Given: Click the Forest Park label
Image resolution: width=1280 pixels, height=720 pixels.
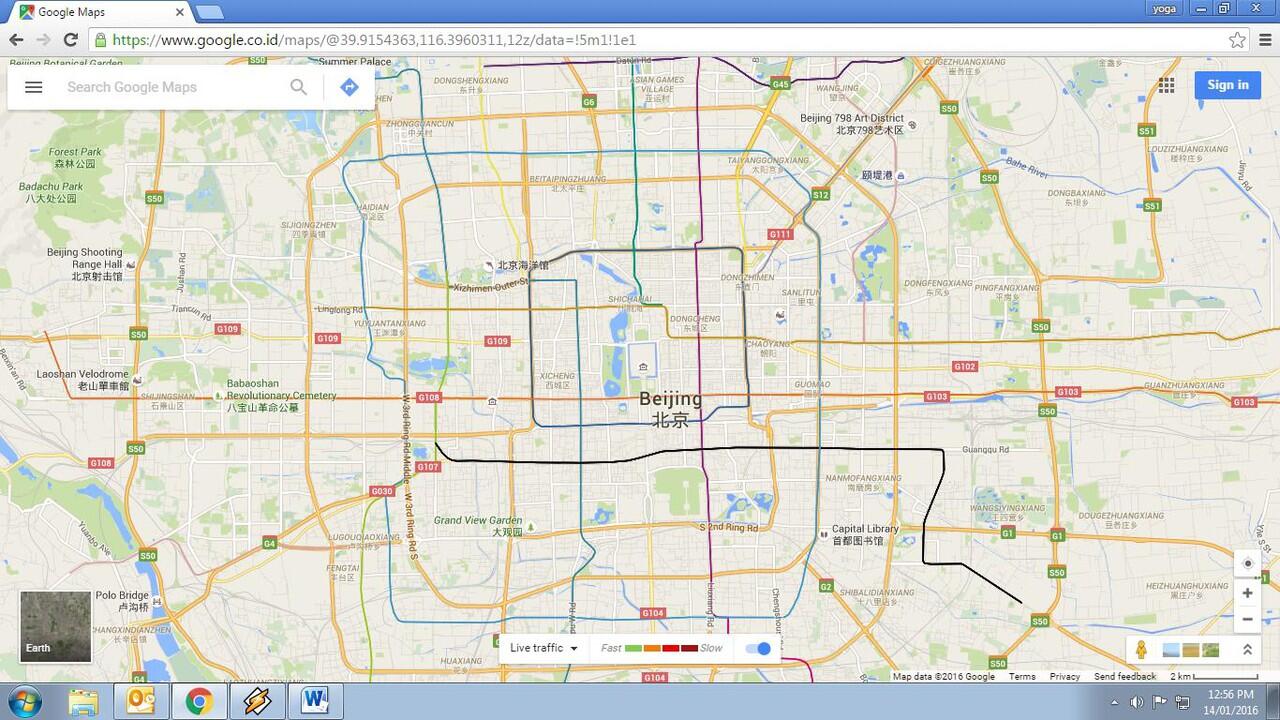Looking at the screenshot, I should 75,157.
